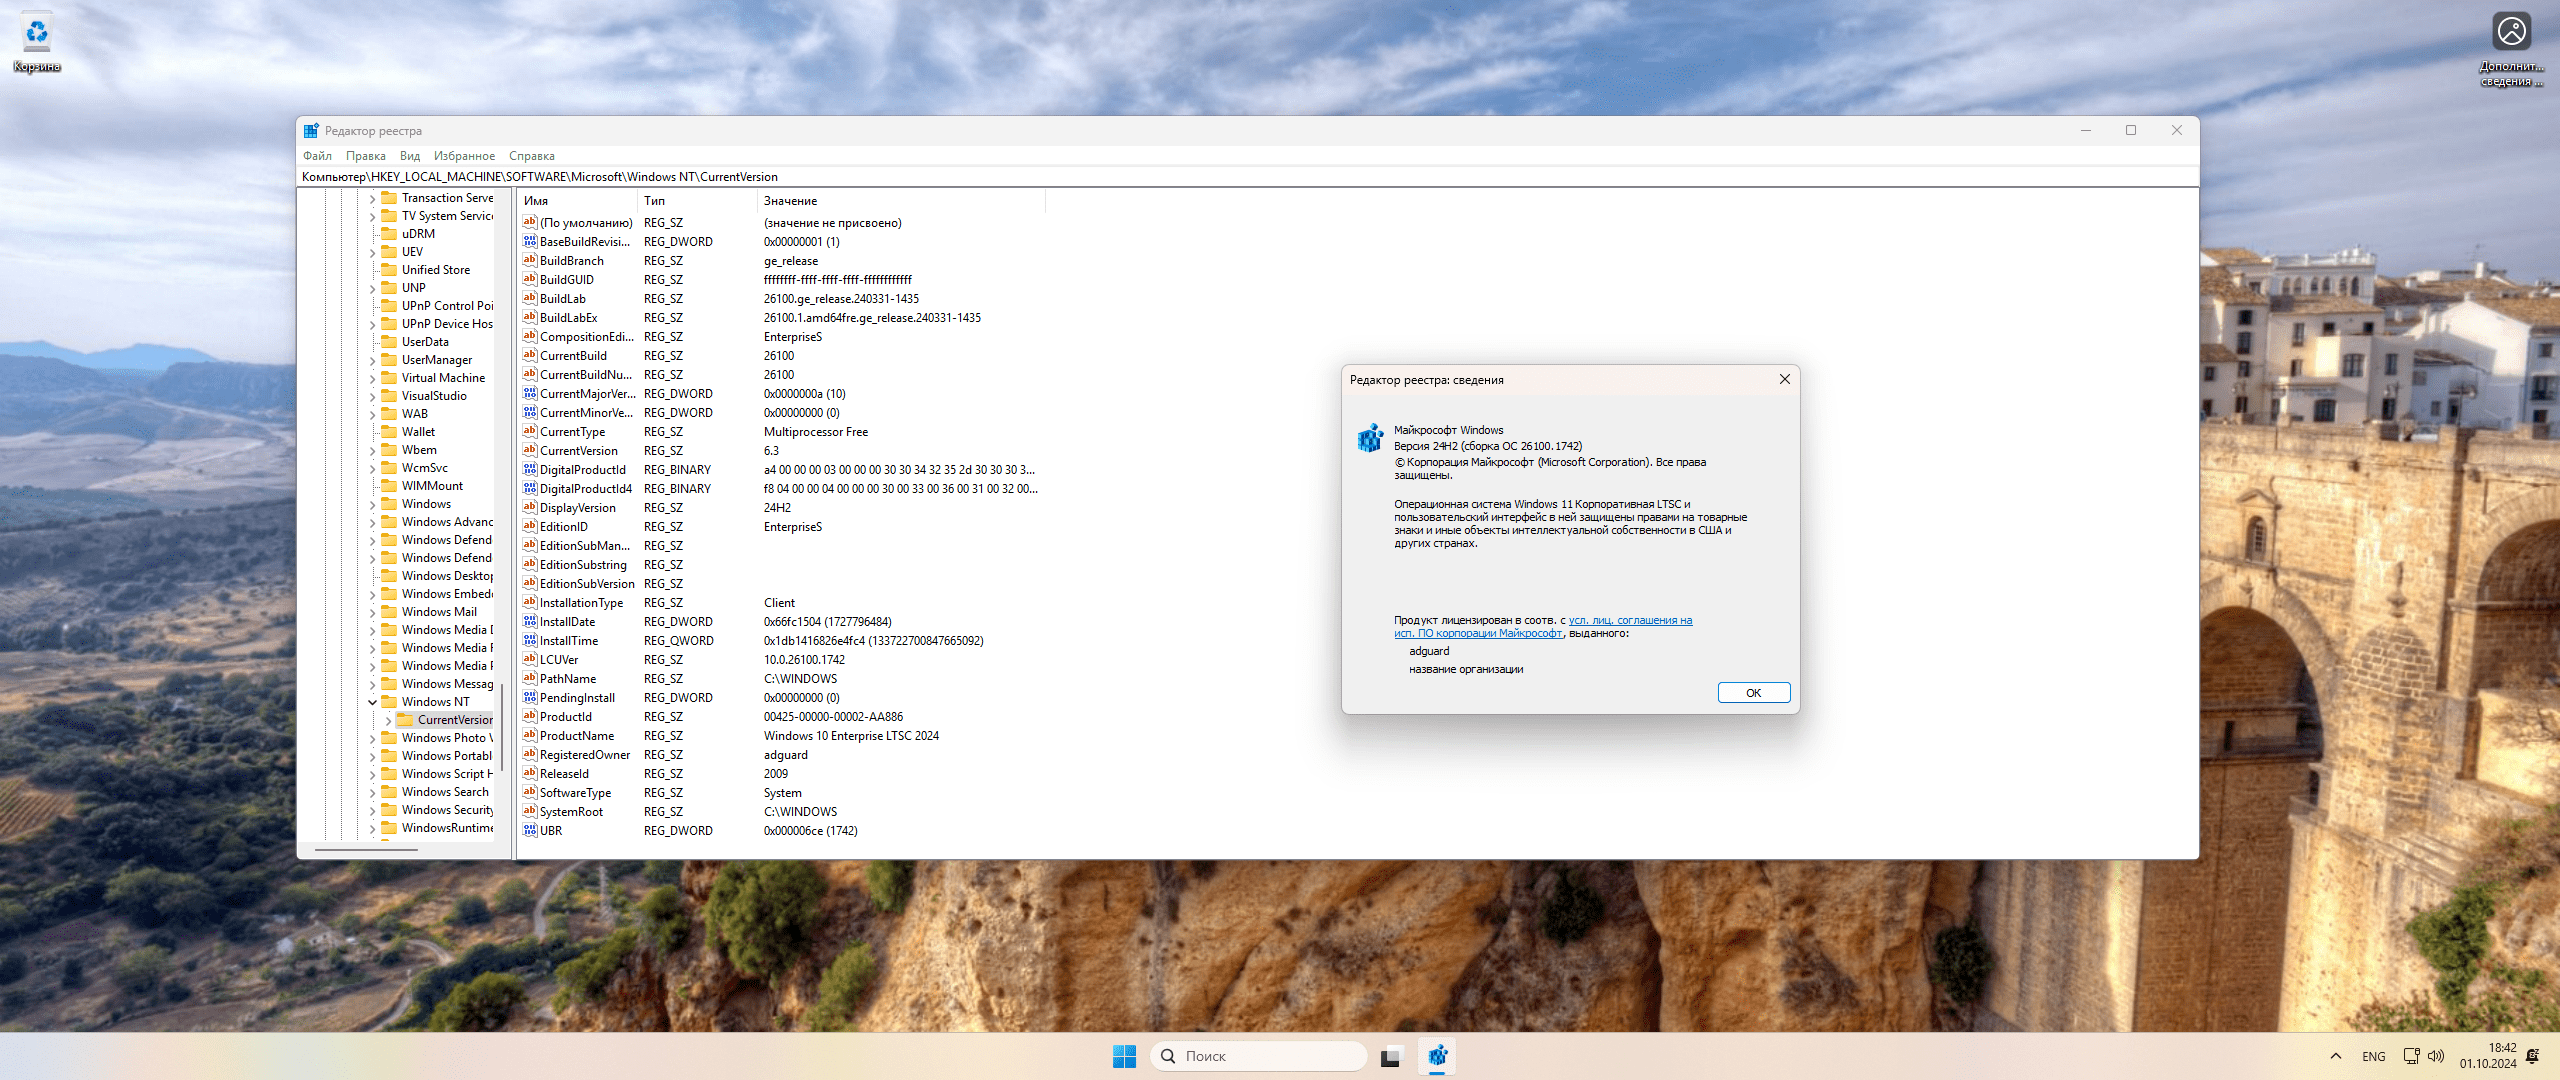Screen dimensions: 2560x1080
Task: Click the tree pane horizontal scrollbar
Action: pos(366,850)
